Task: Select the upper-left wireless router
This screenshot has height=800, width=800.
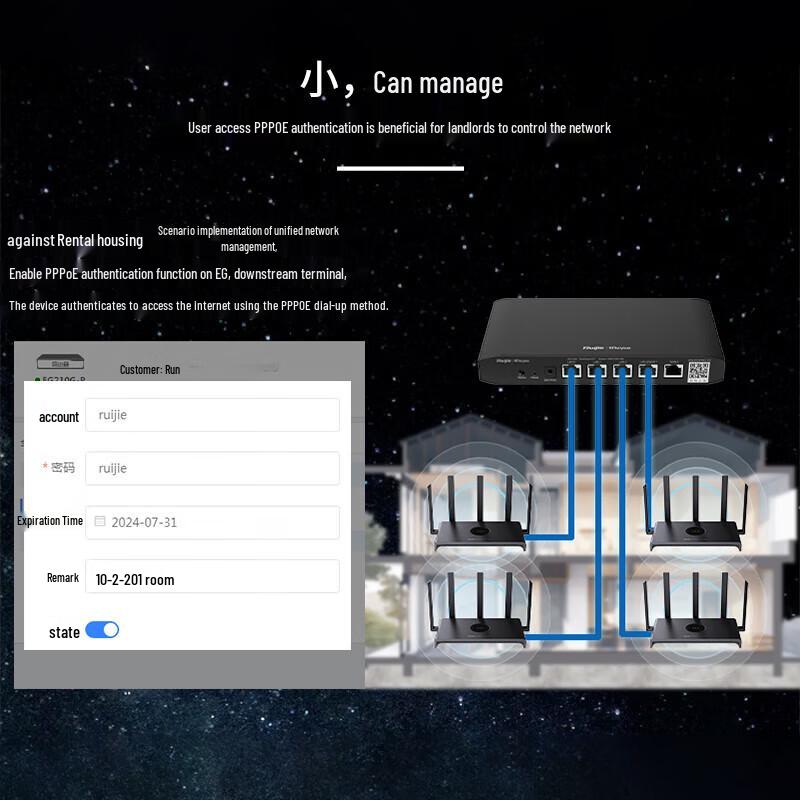Action: pyautogui.click(x=478, y=515)
